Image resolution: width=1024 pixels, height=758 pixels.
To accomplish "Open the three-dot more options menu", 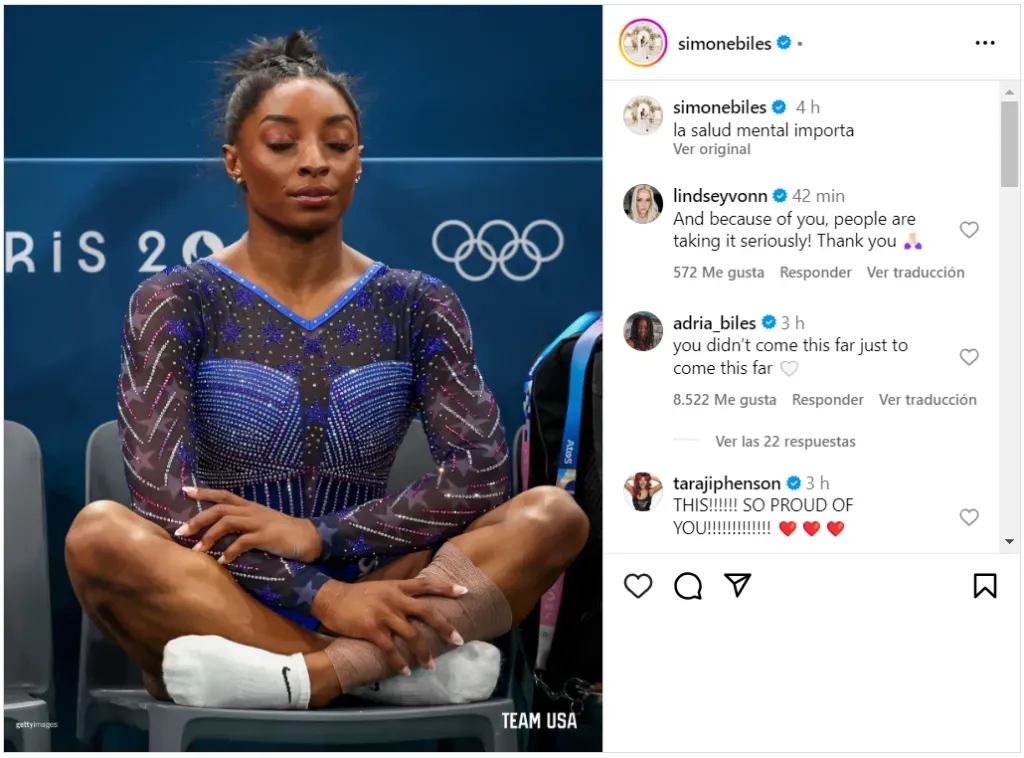I will coord(985,43).
